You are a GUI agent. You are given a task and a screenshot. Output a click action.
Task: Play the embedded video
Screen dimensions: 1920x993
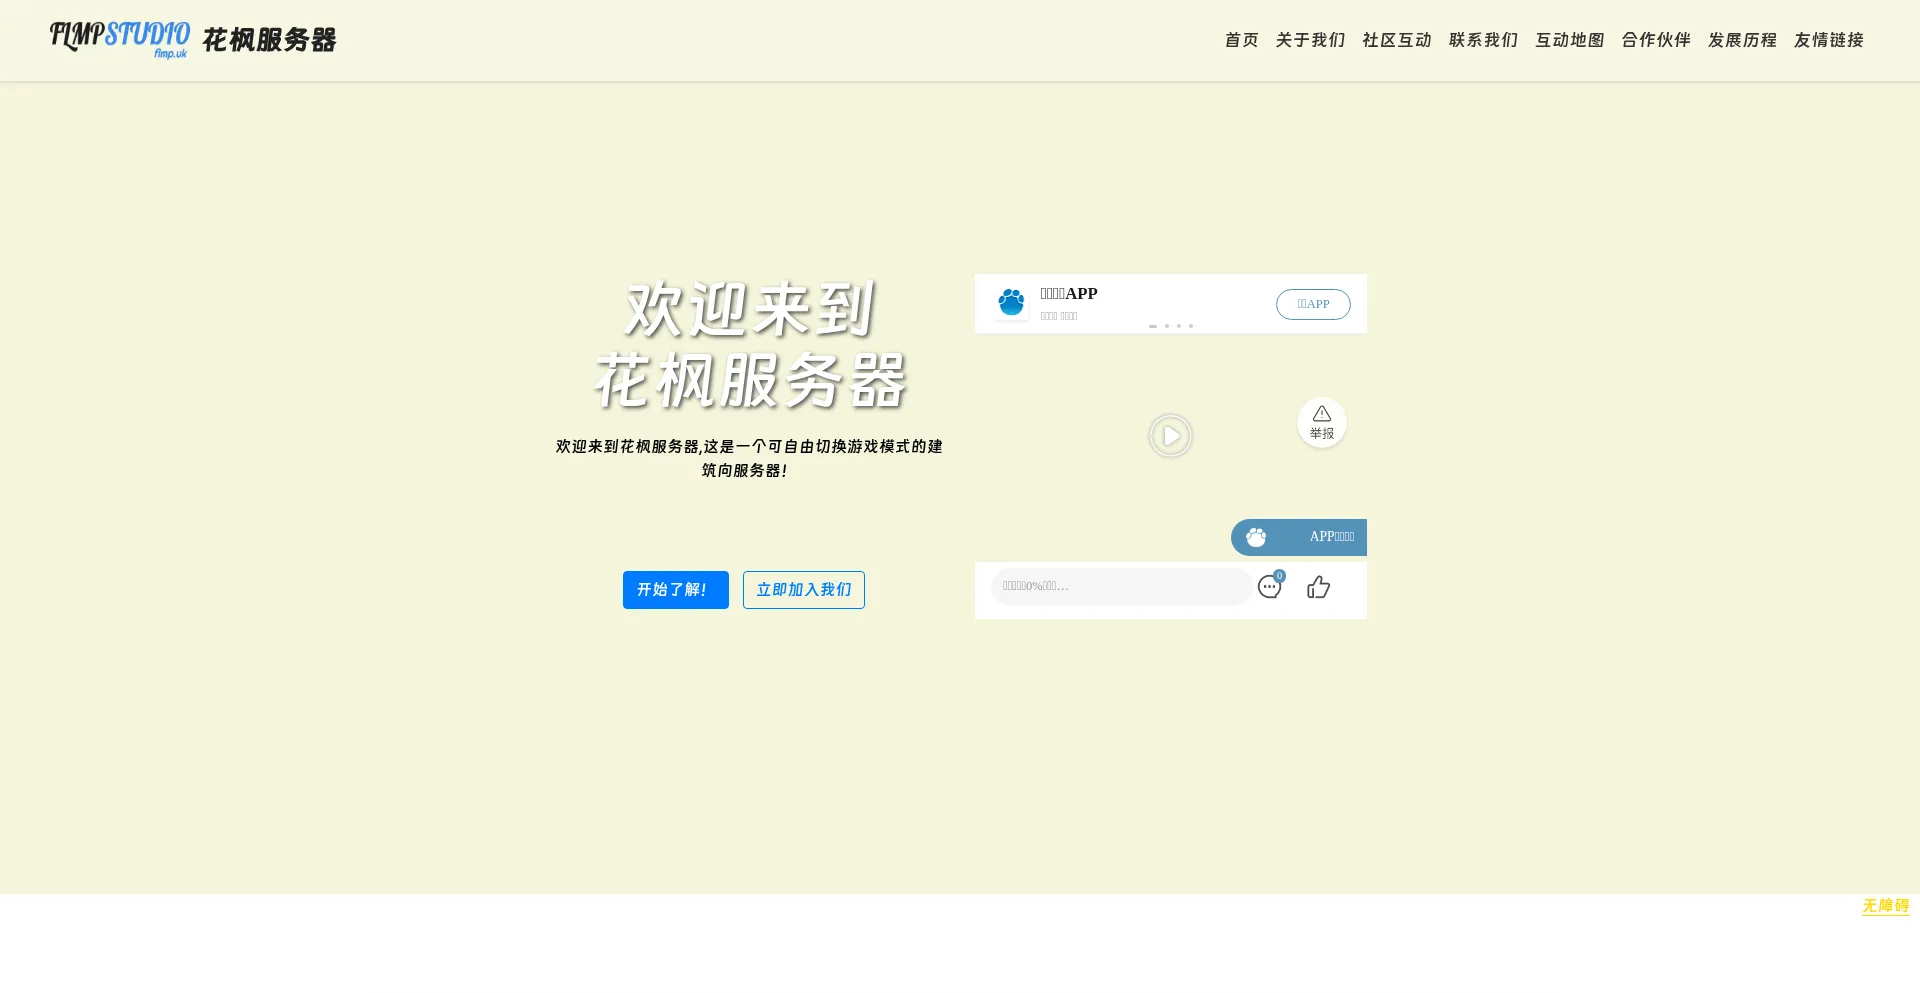[x=1170, y=436]
